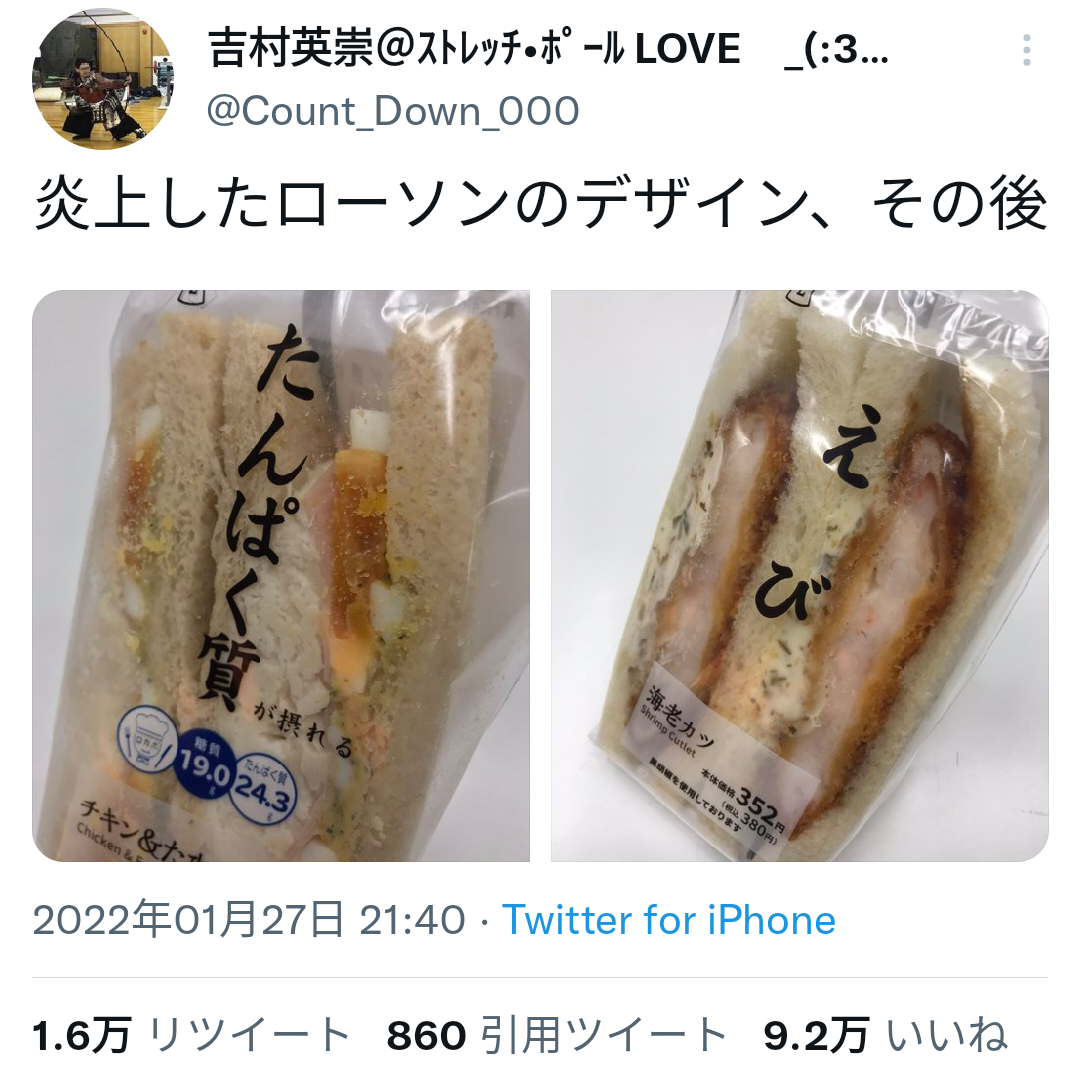This screenshot has height=1077, width=1080.
Task: View the 9.2万 いいね list
Action: click(x=886, y=1036)
